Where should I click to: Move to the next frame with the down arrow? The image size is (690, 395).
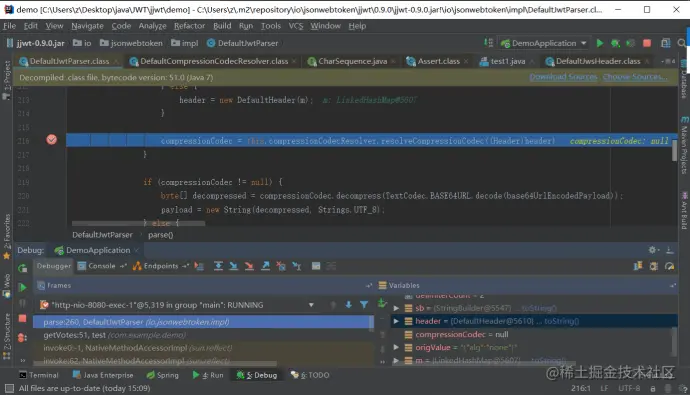[348, 304]
